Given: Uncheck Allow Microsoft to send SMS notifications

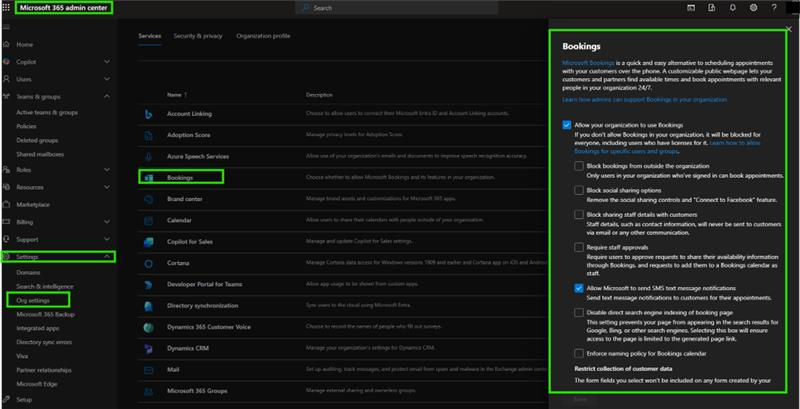Looking at the screenshot, I should [579, 288].
